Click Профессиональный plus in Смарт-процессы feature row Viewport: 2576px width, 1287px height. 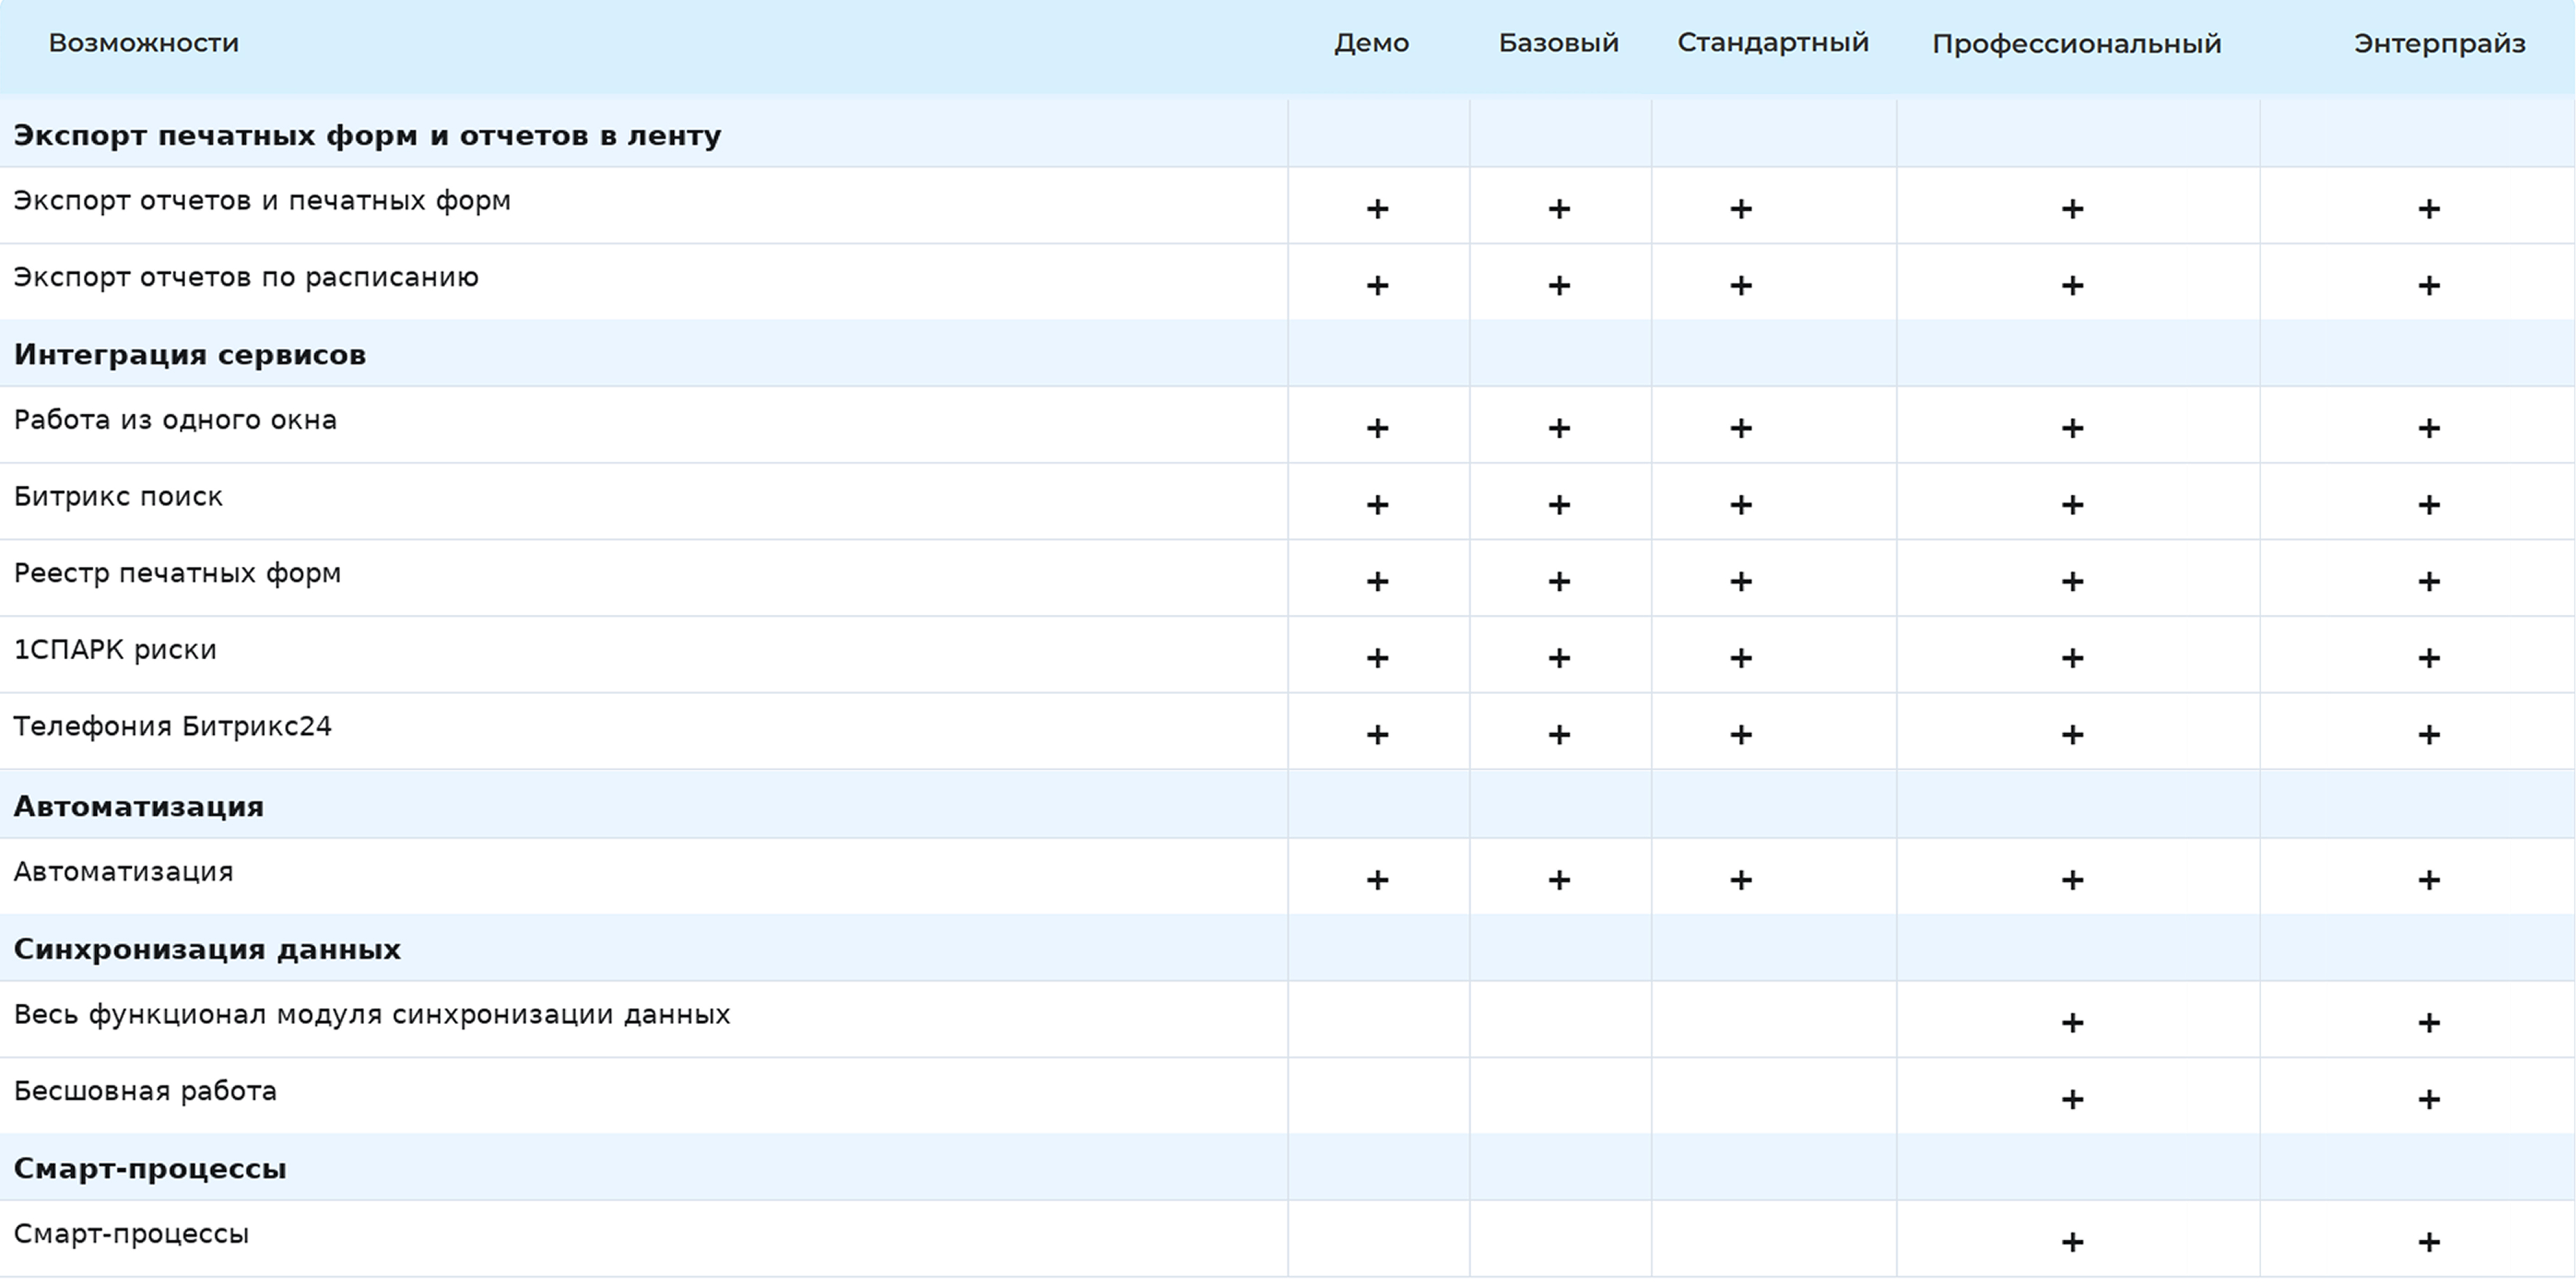[2073, 1243]
